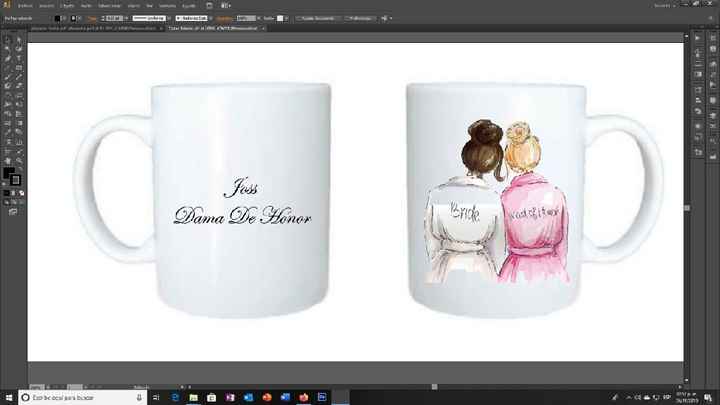This screenshot has width=720, height=405.
Task: Click the Windows Start button
Action: pyautogui.click(x=9, y=397)
